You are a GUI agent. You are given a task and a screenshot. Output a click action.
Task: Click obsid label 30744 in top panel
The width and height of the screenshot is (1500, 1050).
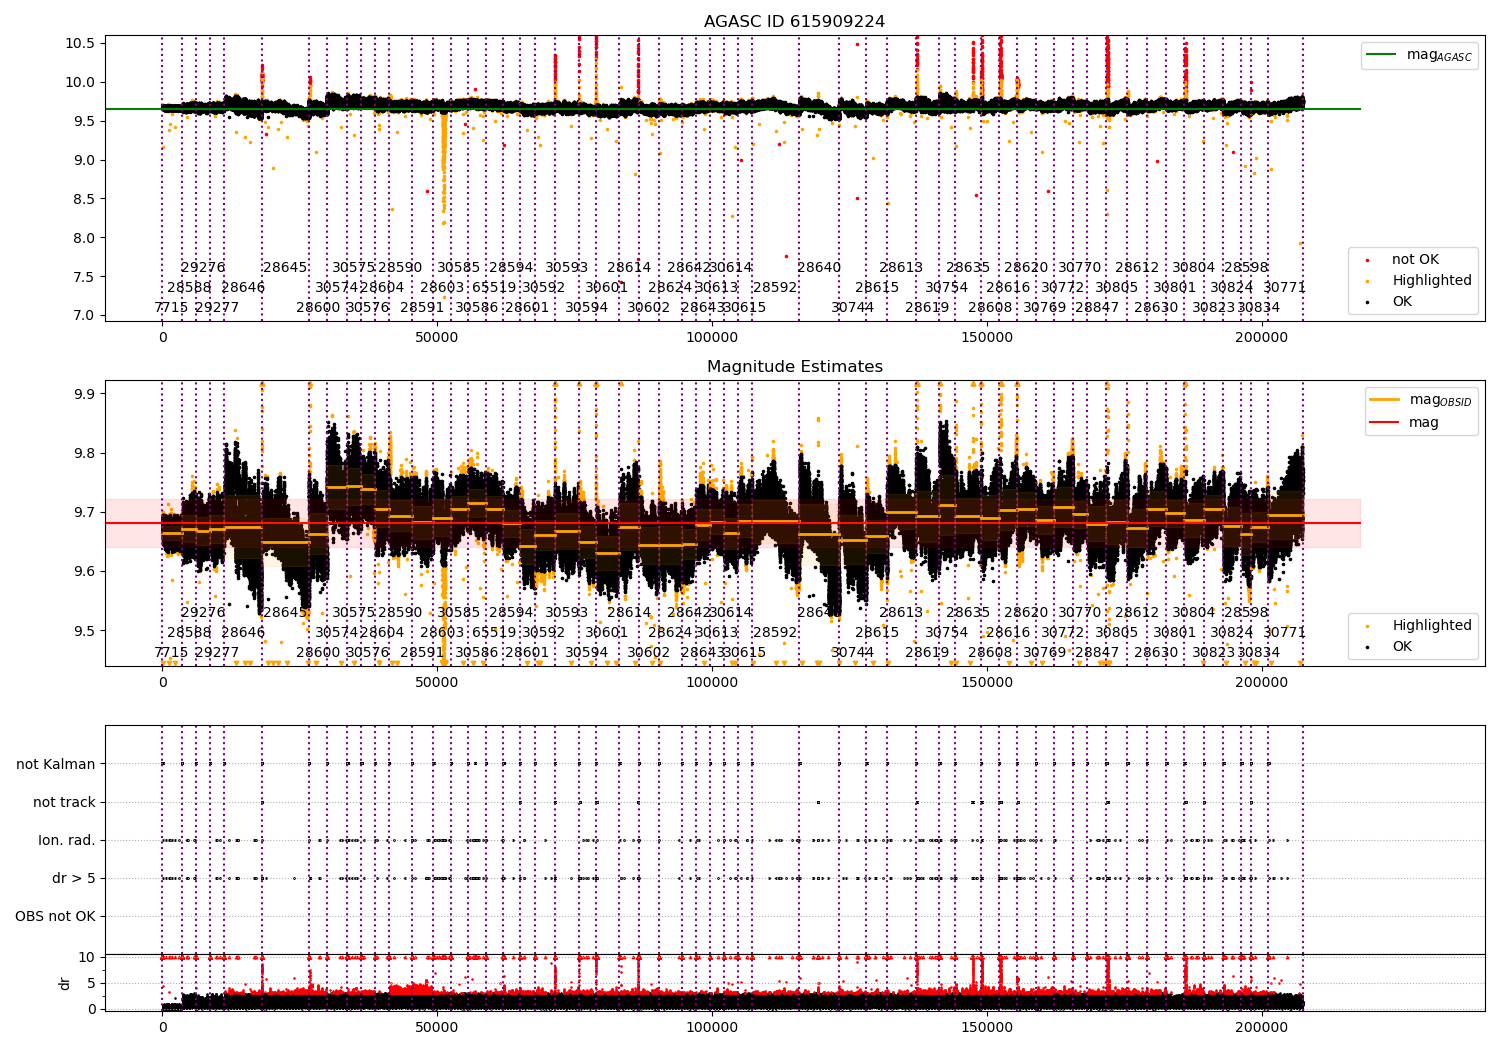tap(852, 308)
